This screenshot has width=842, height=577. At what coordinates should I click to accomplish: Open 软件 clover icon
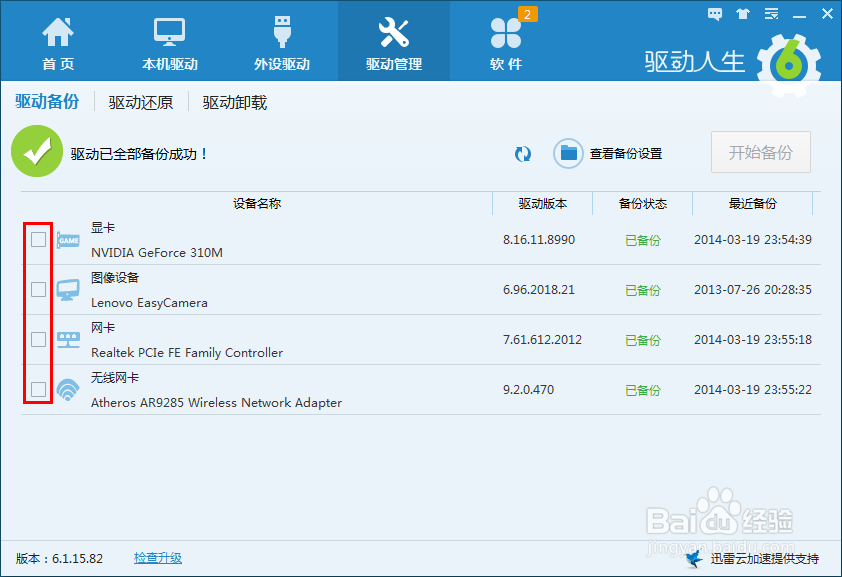[505, 33]
